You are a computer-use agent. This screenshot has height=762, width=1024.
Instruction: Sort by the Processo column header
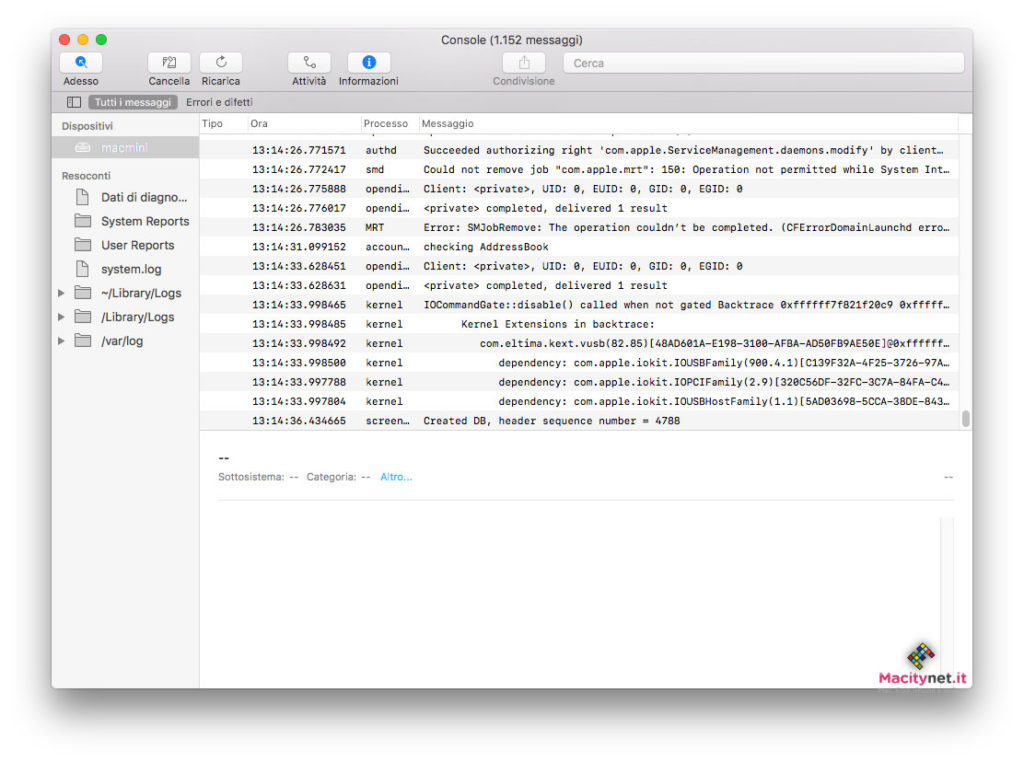[386, 124]
